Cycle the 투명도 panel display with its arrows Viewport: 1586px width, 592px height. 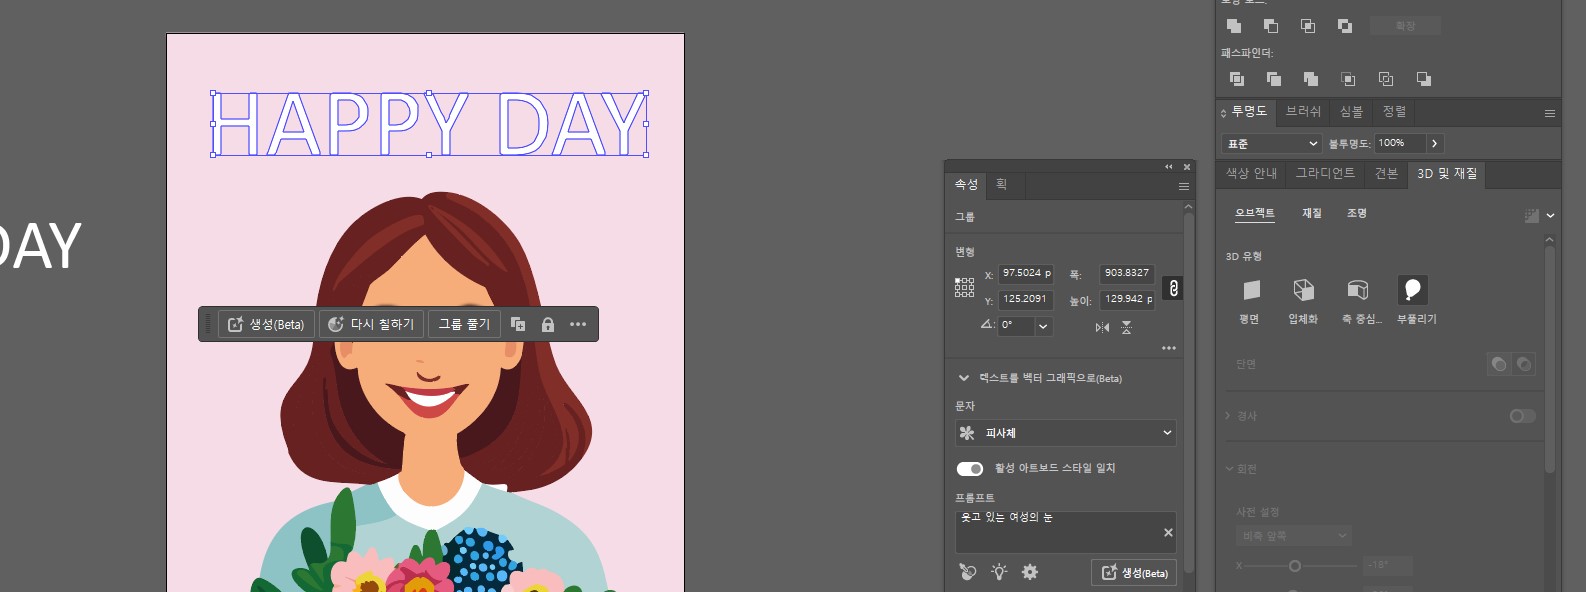tap(1223, 112)
